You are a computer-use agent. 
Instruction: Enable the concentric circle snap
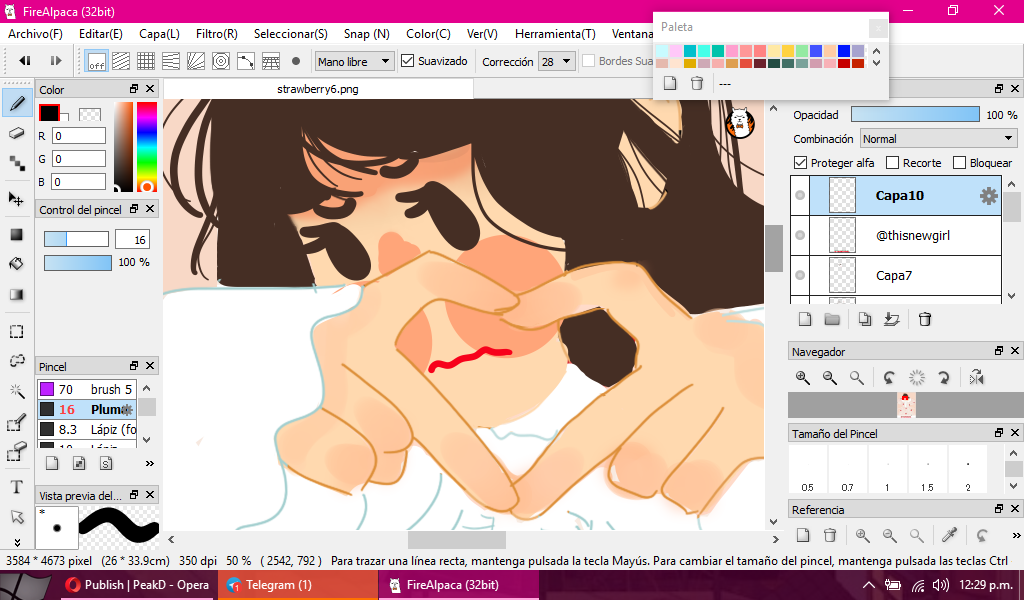click(221, 61)
